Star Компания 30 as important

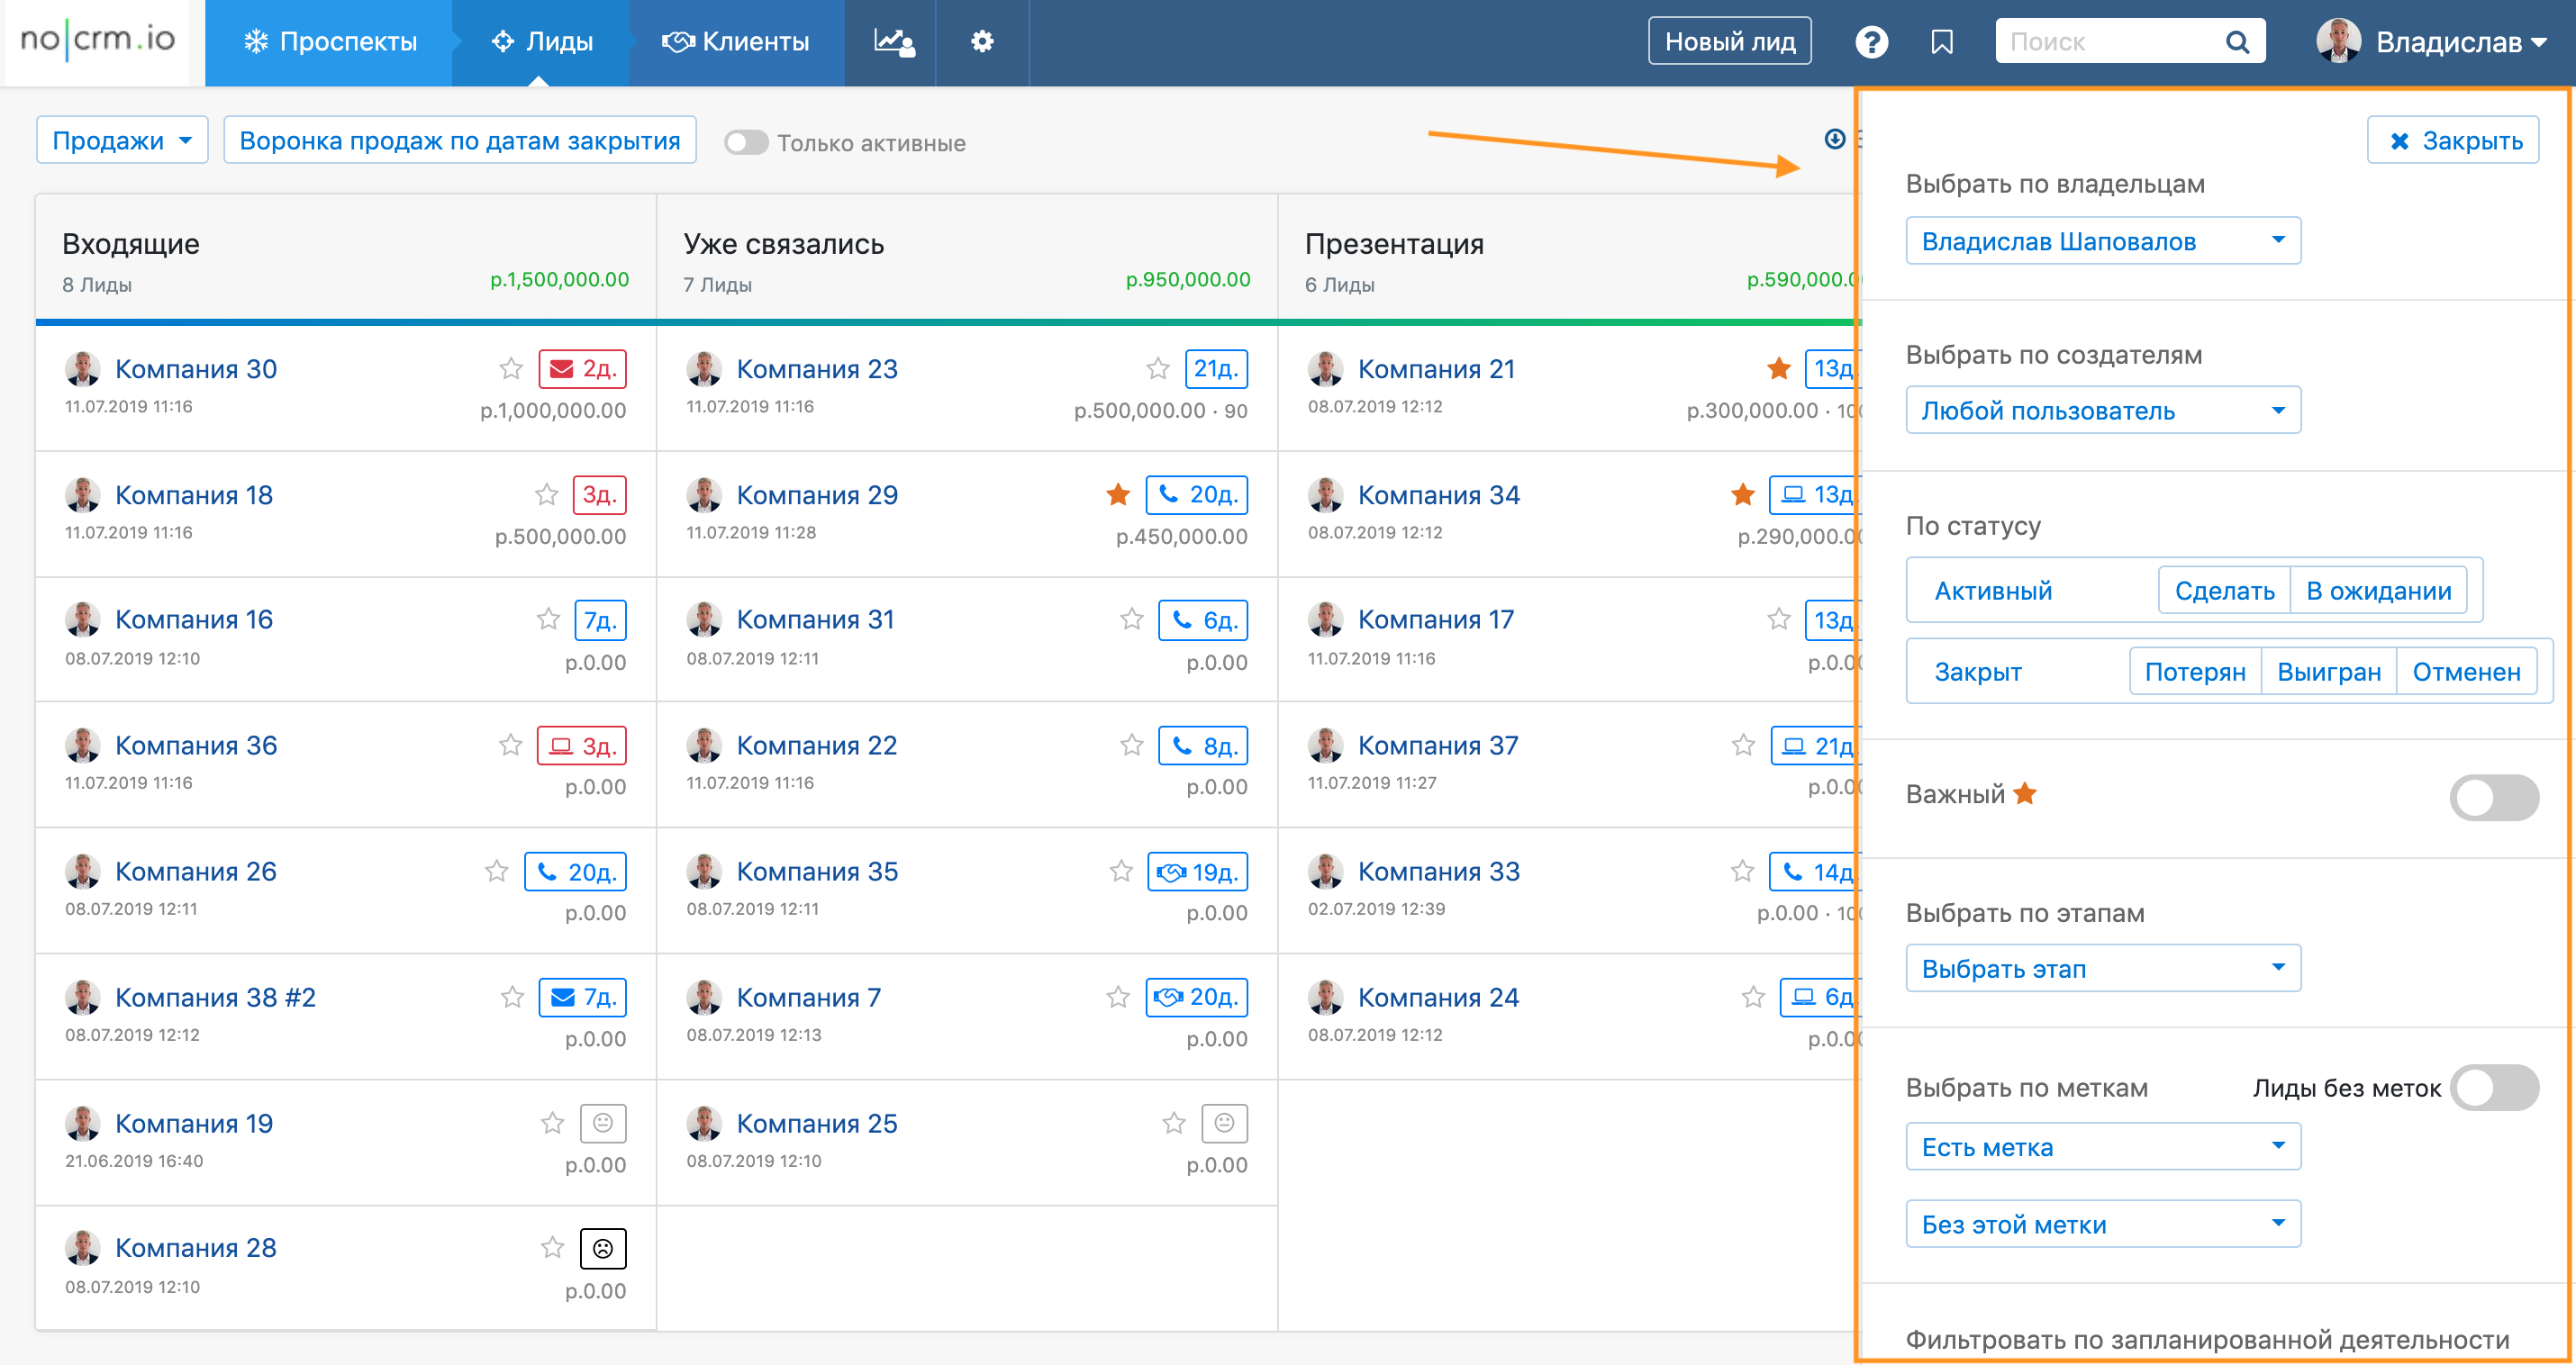click(511, 369)
